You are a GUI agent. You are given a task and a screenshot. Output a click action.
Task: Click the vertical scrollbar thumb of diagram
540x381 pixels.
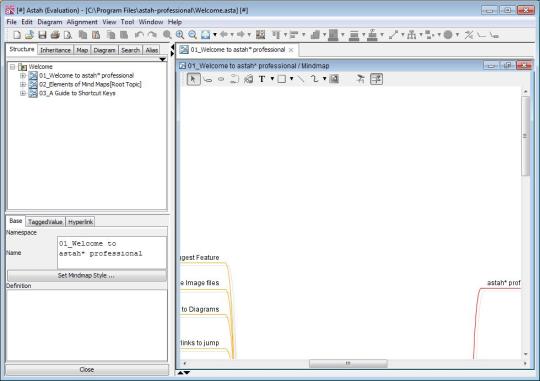point(525,136)
